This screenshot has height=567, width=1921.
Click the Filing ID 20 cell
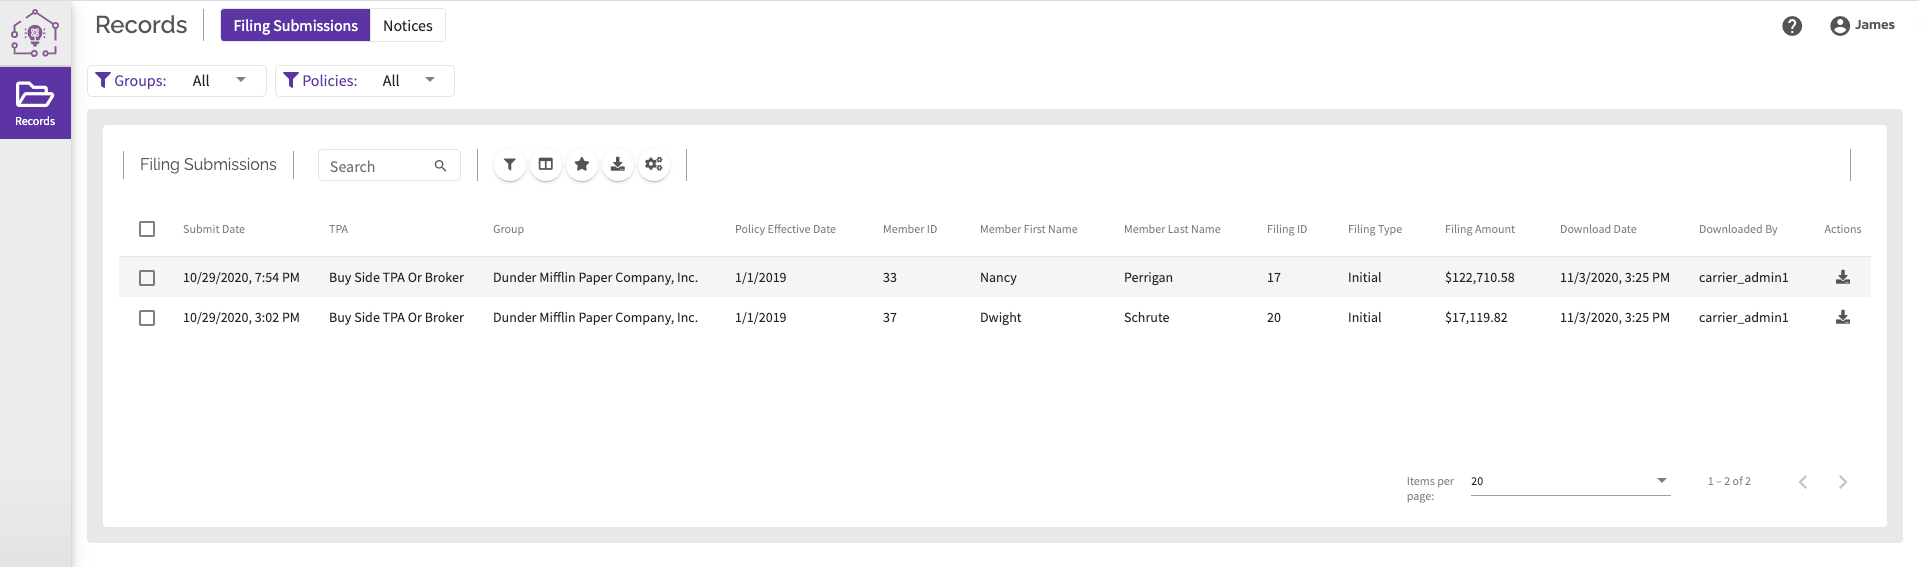point(1274,317)
